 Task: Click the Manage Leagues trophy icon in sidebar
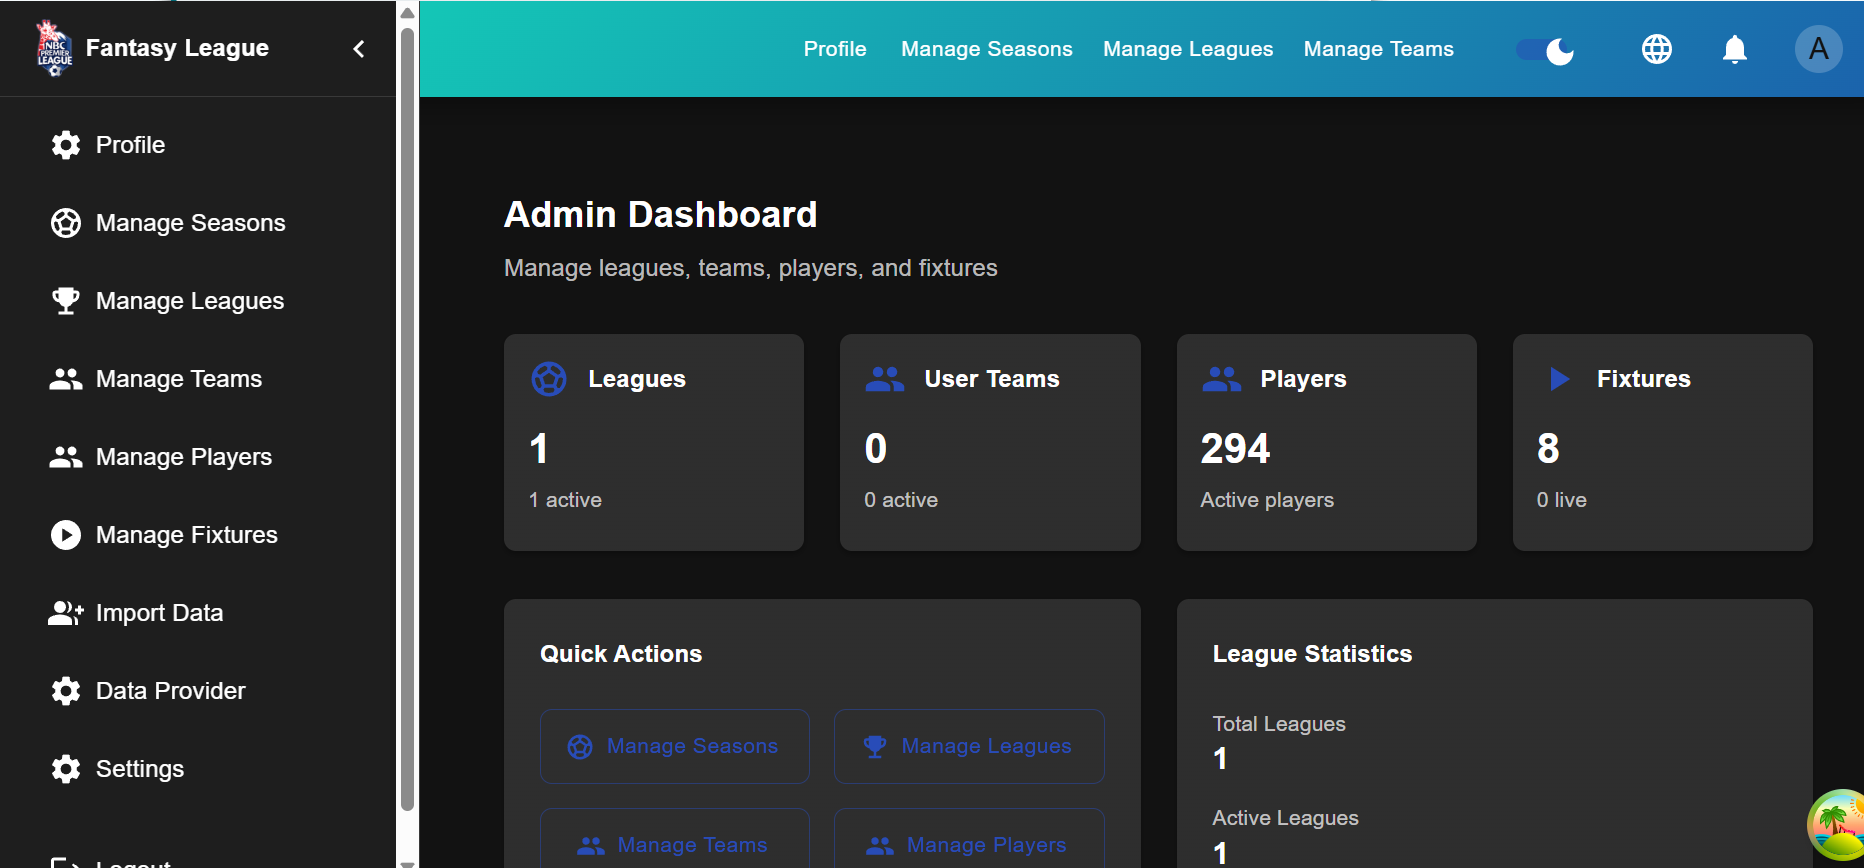pyautogui.click(x=66, y=301)
